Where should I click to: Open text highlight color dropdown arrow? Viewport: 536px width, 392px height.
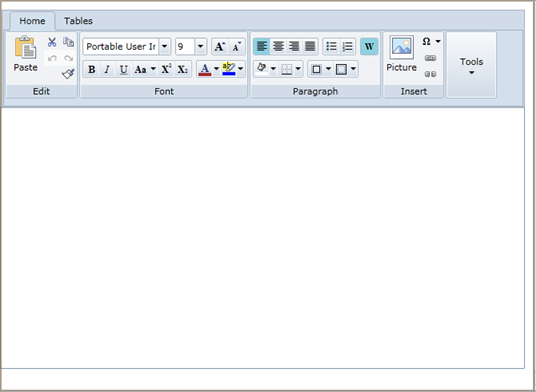tap(241, 69)
